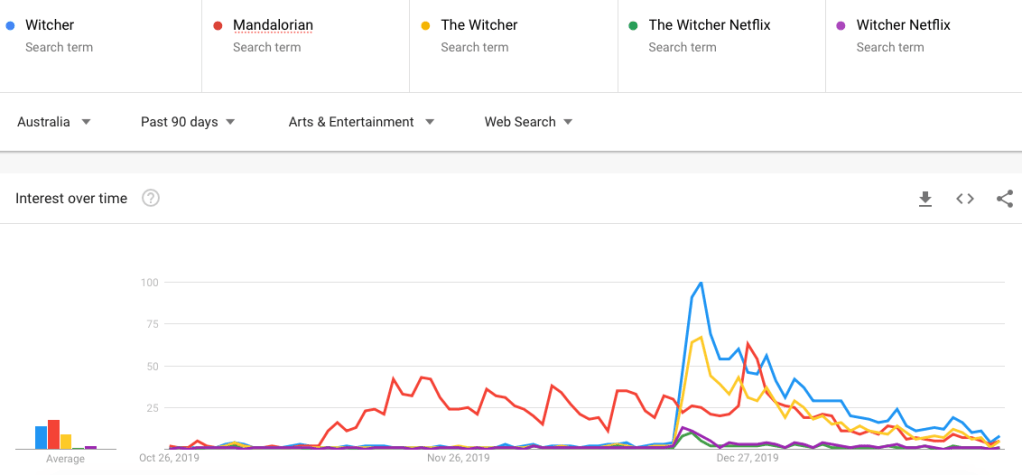Click the Interest over time heading
1022x475 pixels.
coord(71,199)
